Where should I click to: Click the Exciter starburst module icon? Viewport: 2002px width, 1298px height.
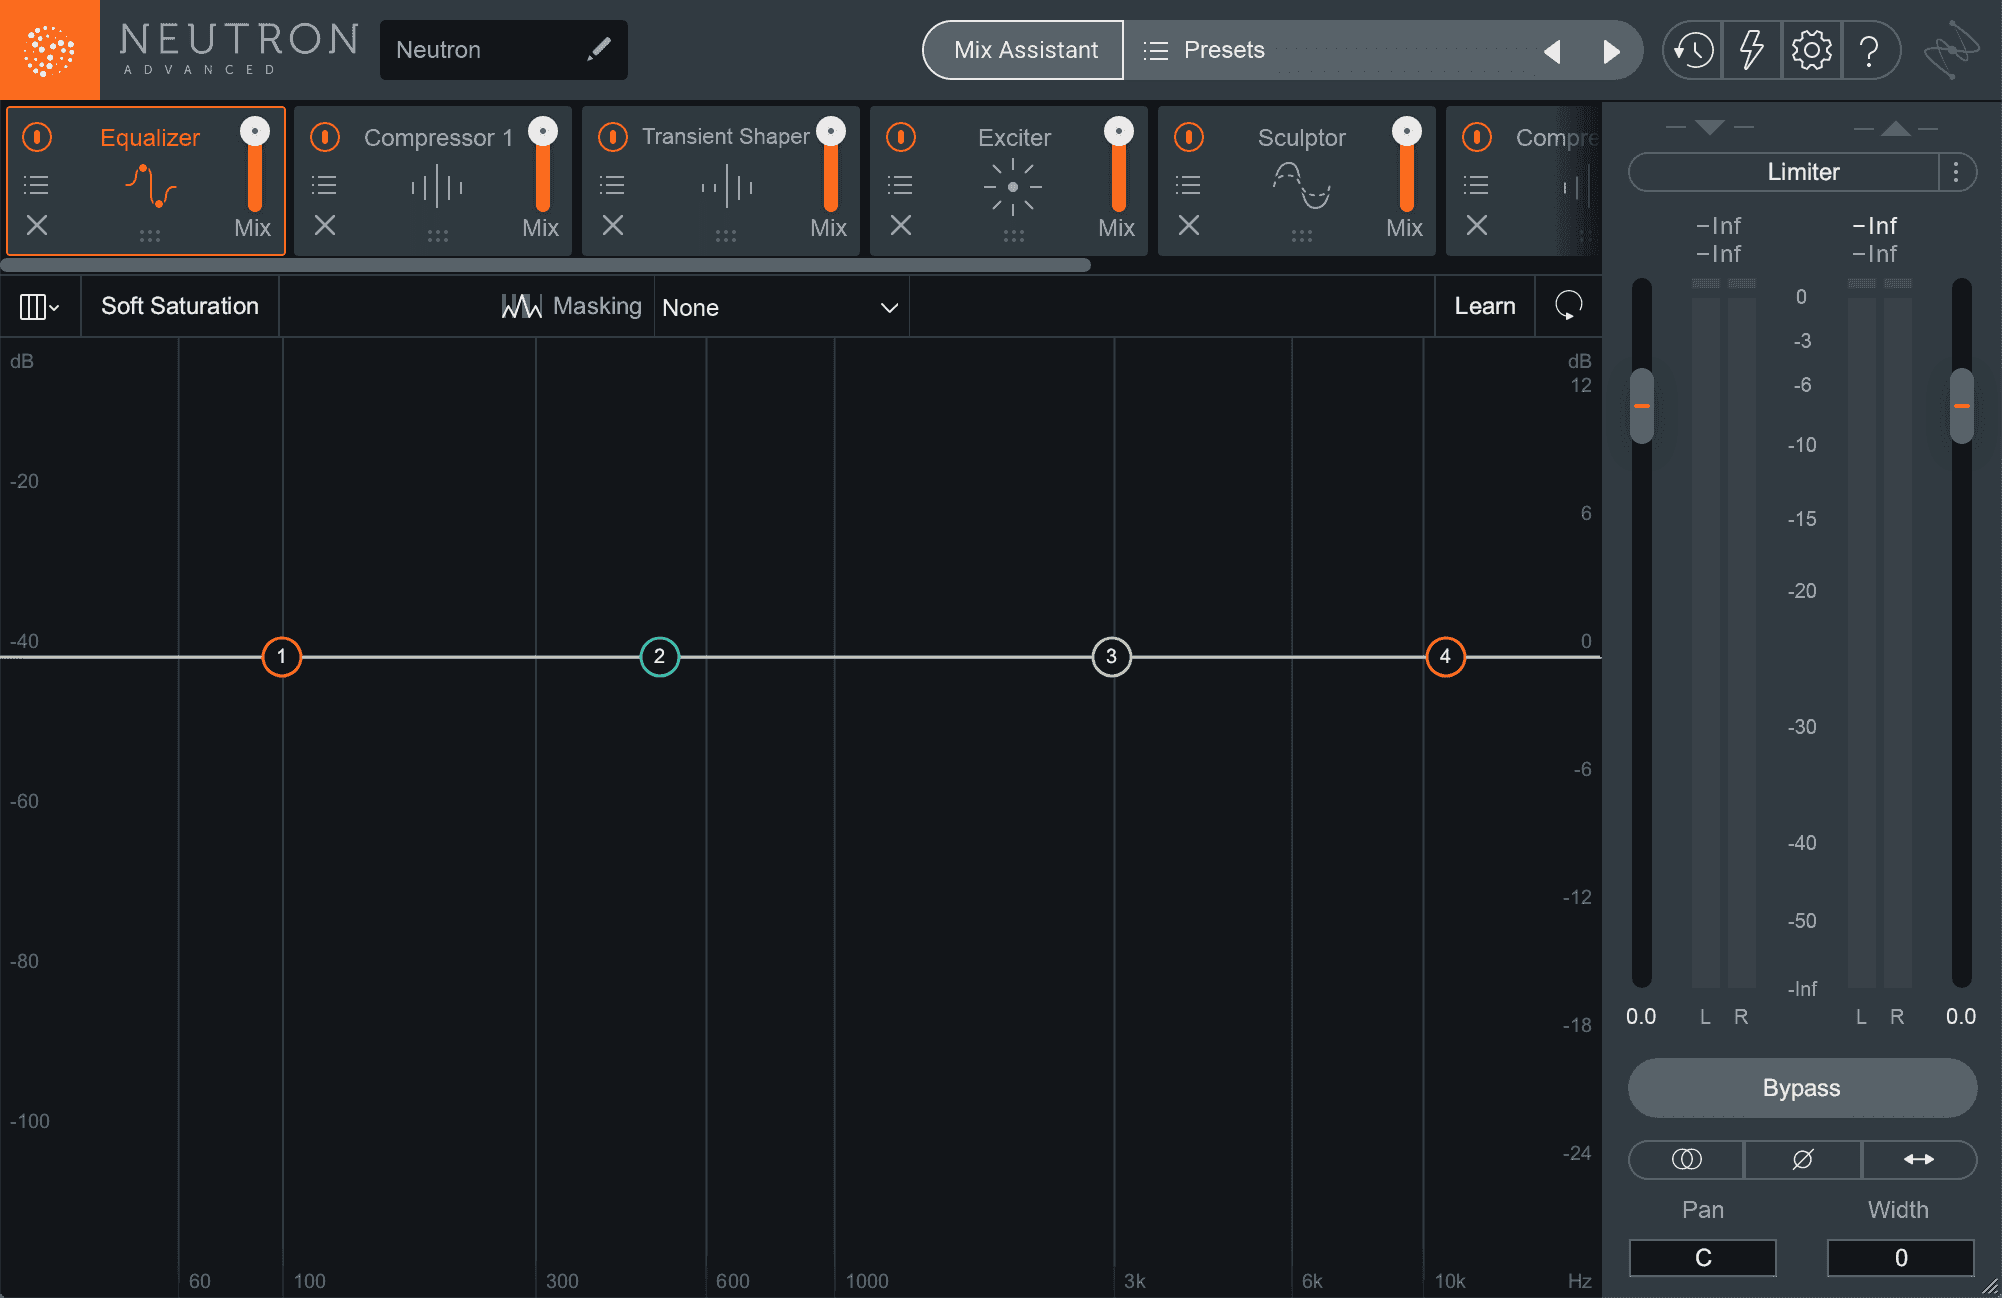point(1013,187)
